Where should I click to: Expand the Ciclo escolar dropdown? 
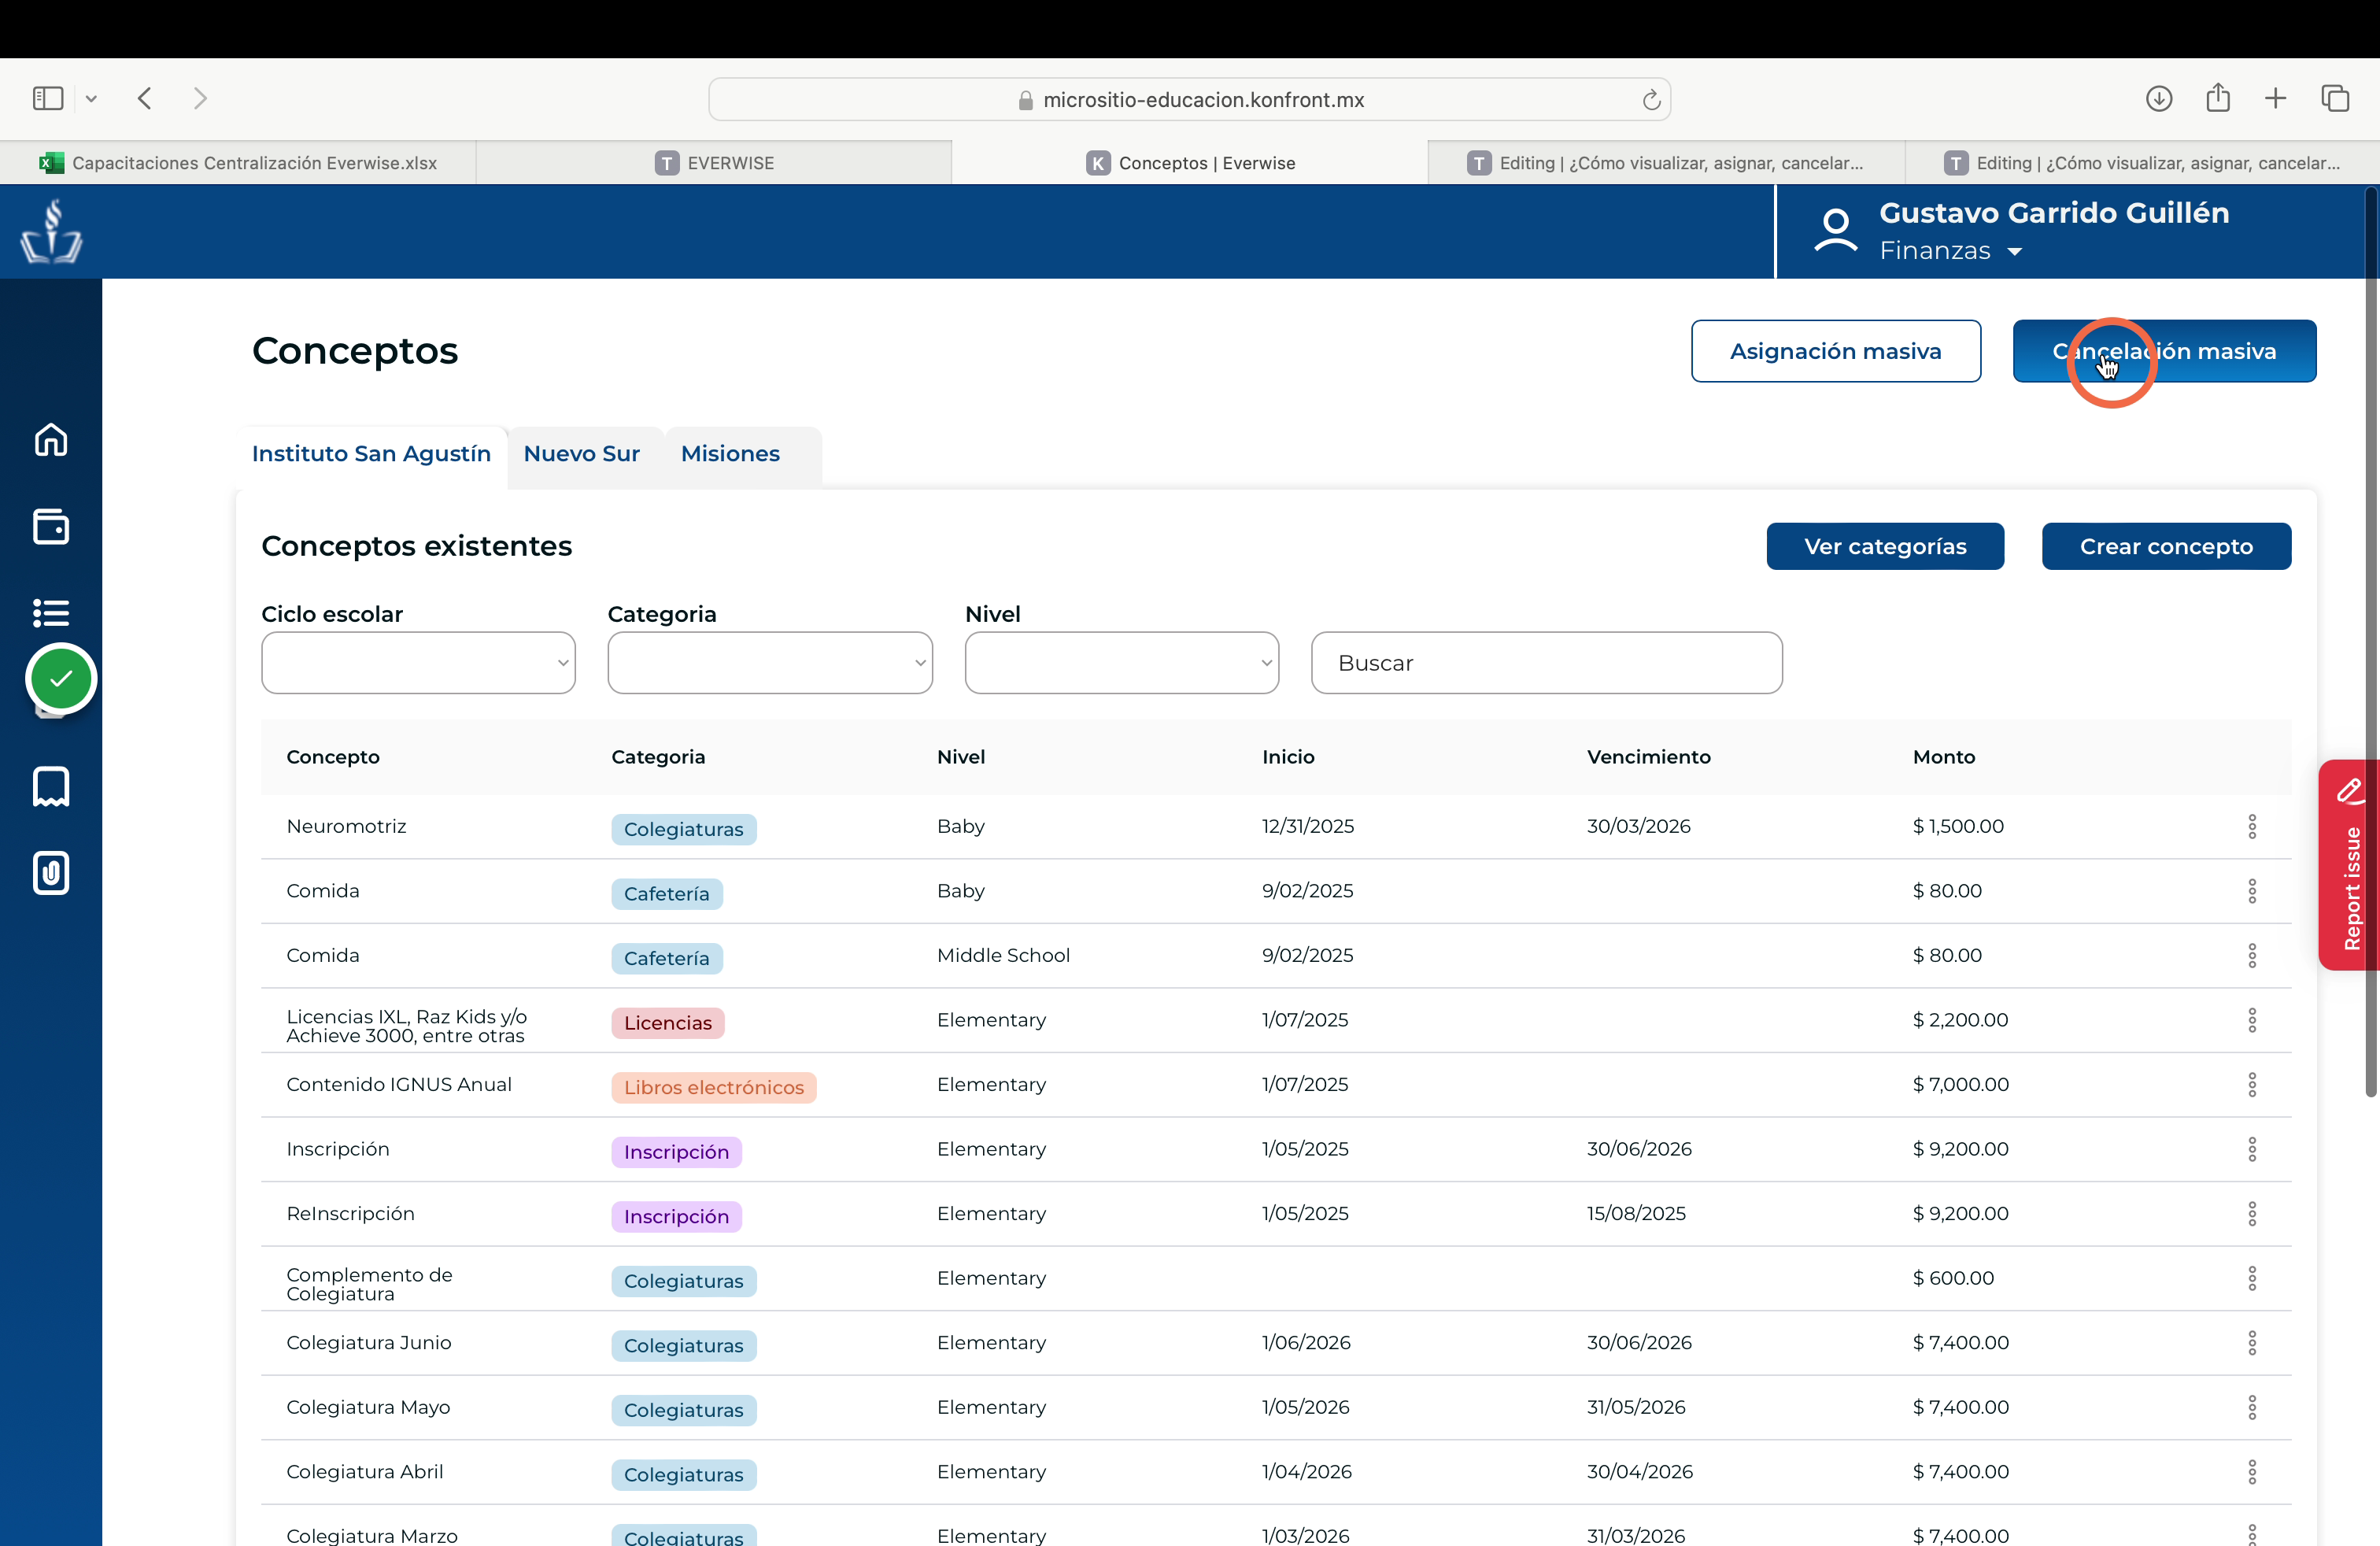[418, 662]
